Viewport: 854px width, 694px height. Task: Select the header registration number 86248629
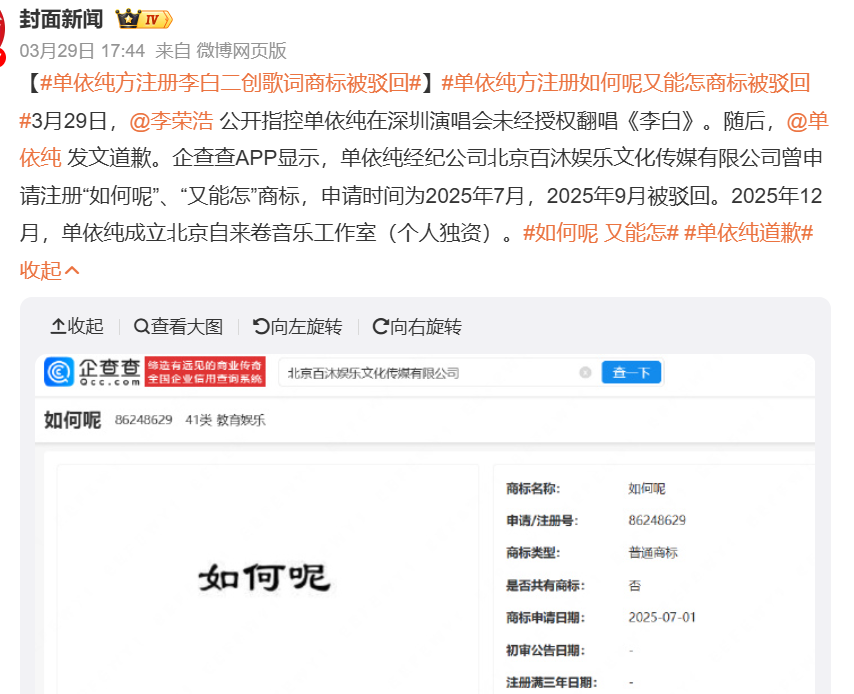(x=144, y=420)
